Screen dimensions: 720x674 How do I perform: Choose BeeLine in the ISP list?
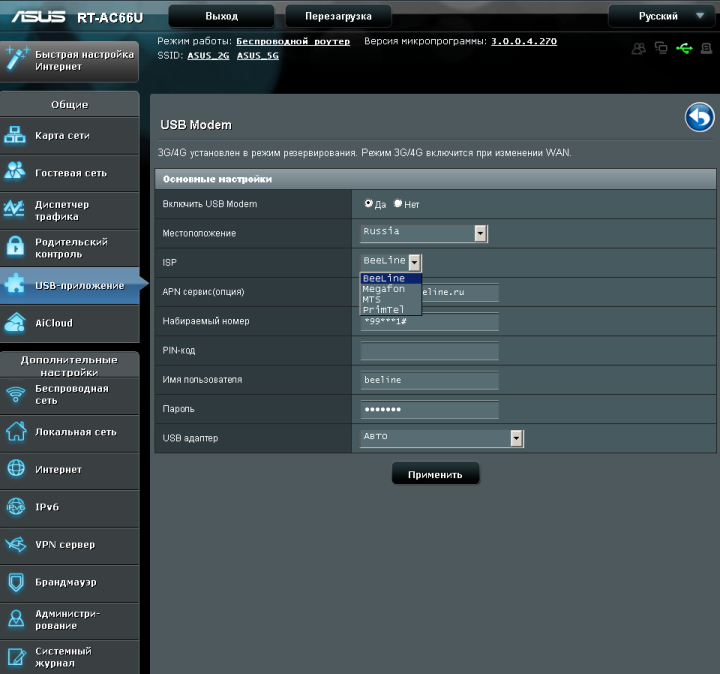tap(390, 278)
